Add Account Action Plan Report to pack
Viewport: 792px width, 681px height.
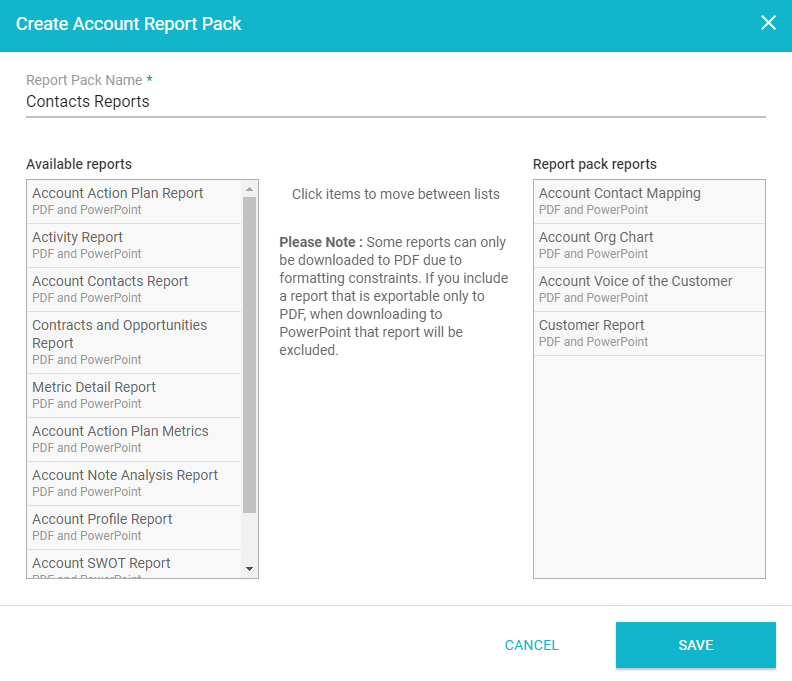pos(134,201)
